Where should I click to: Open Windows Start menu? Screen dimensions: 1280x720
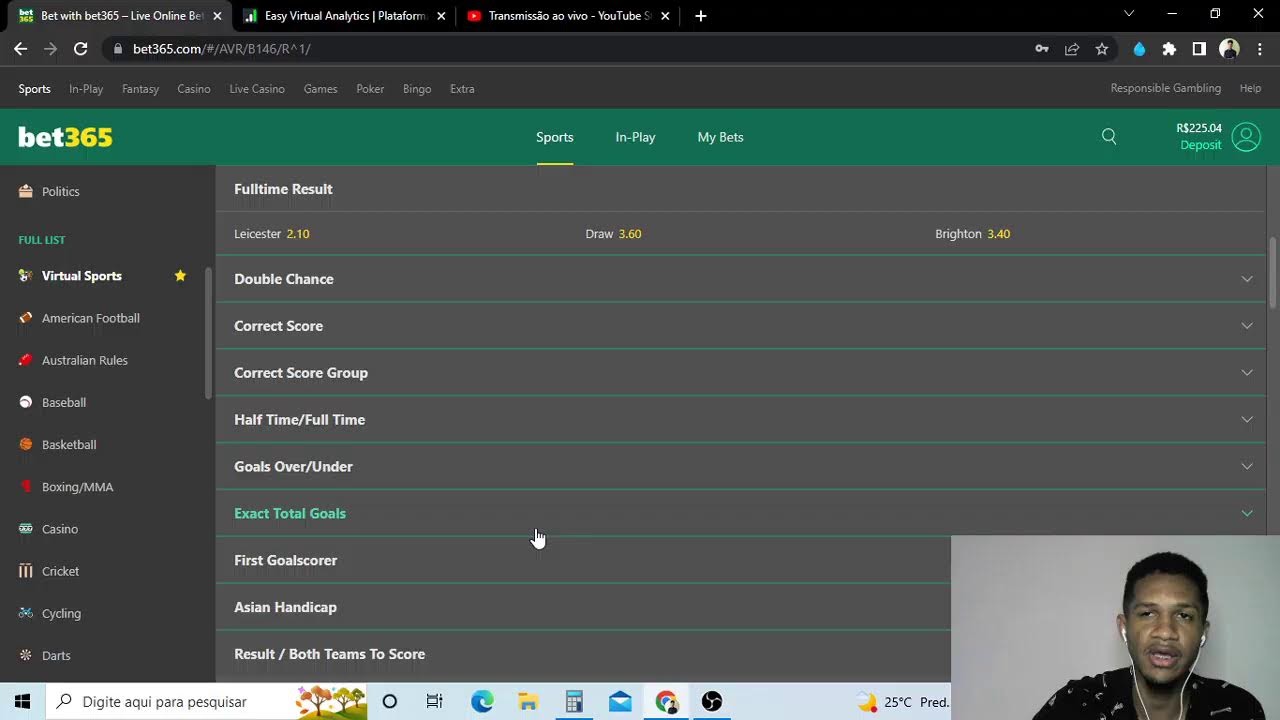[22, 701]
